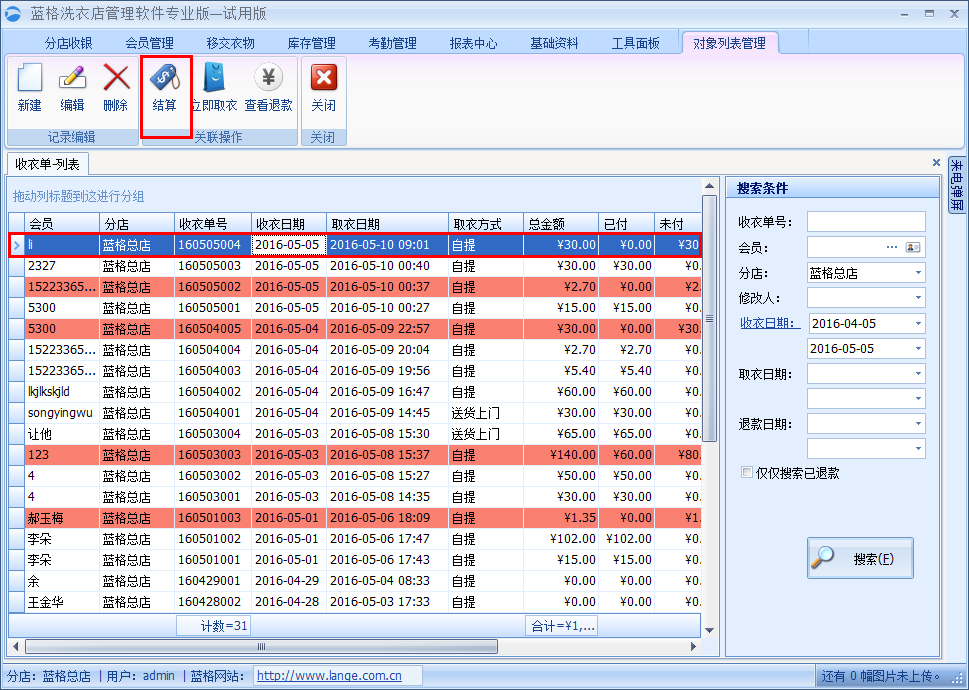Viewport: 969px width, 690px height.
Task: Open the first 退款日期 date dropdown
Action: click(918, 424)
